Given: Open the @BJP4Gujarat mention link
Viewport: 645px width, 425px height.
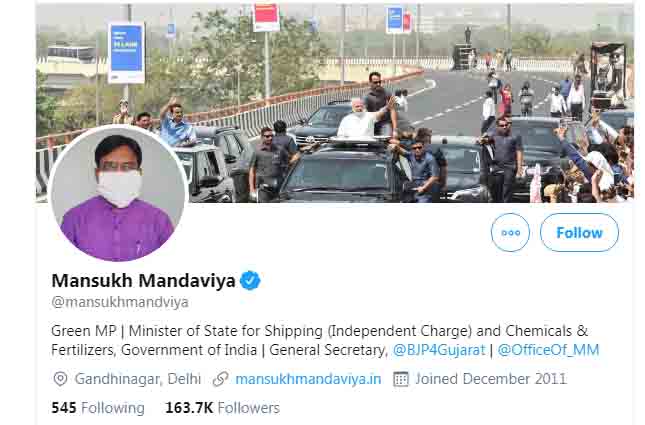Looking at the screenshot, I should pos(439,350).
